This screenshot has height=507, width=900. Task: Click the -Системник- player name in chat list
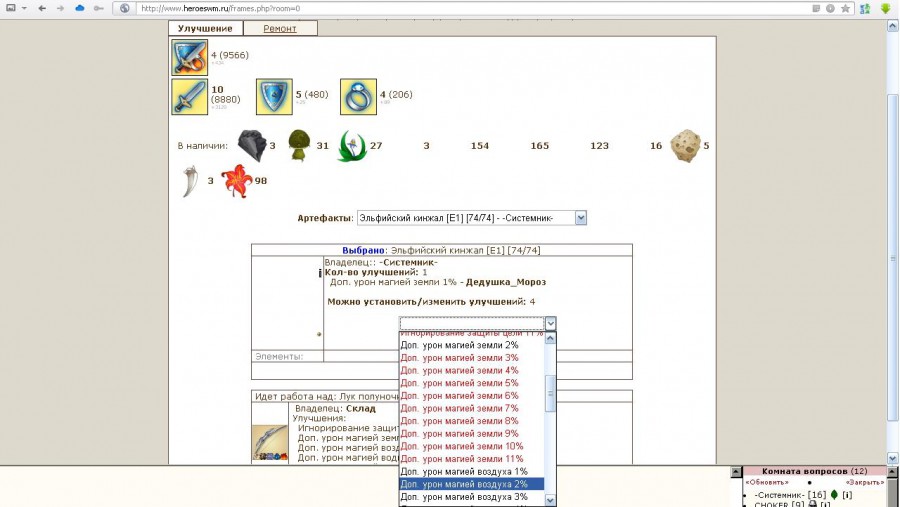click(779, 495)
